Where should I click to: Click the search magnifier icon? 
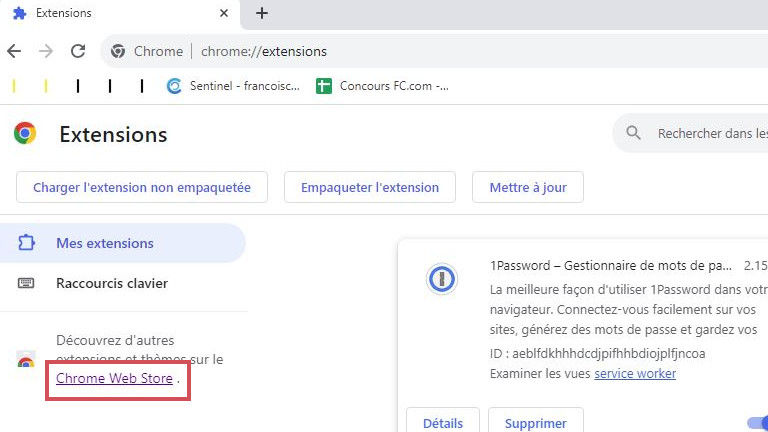633,133
